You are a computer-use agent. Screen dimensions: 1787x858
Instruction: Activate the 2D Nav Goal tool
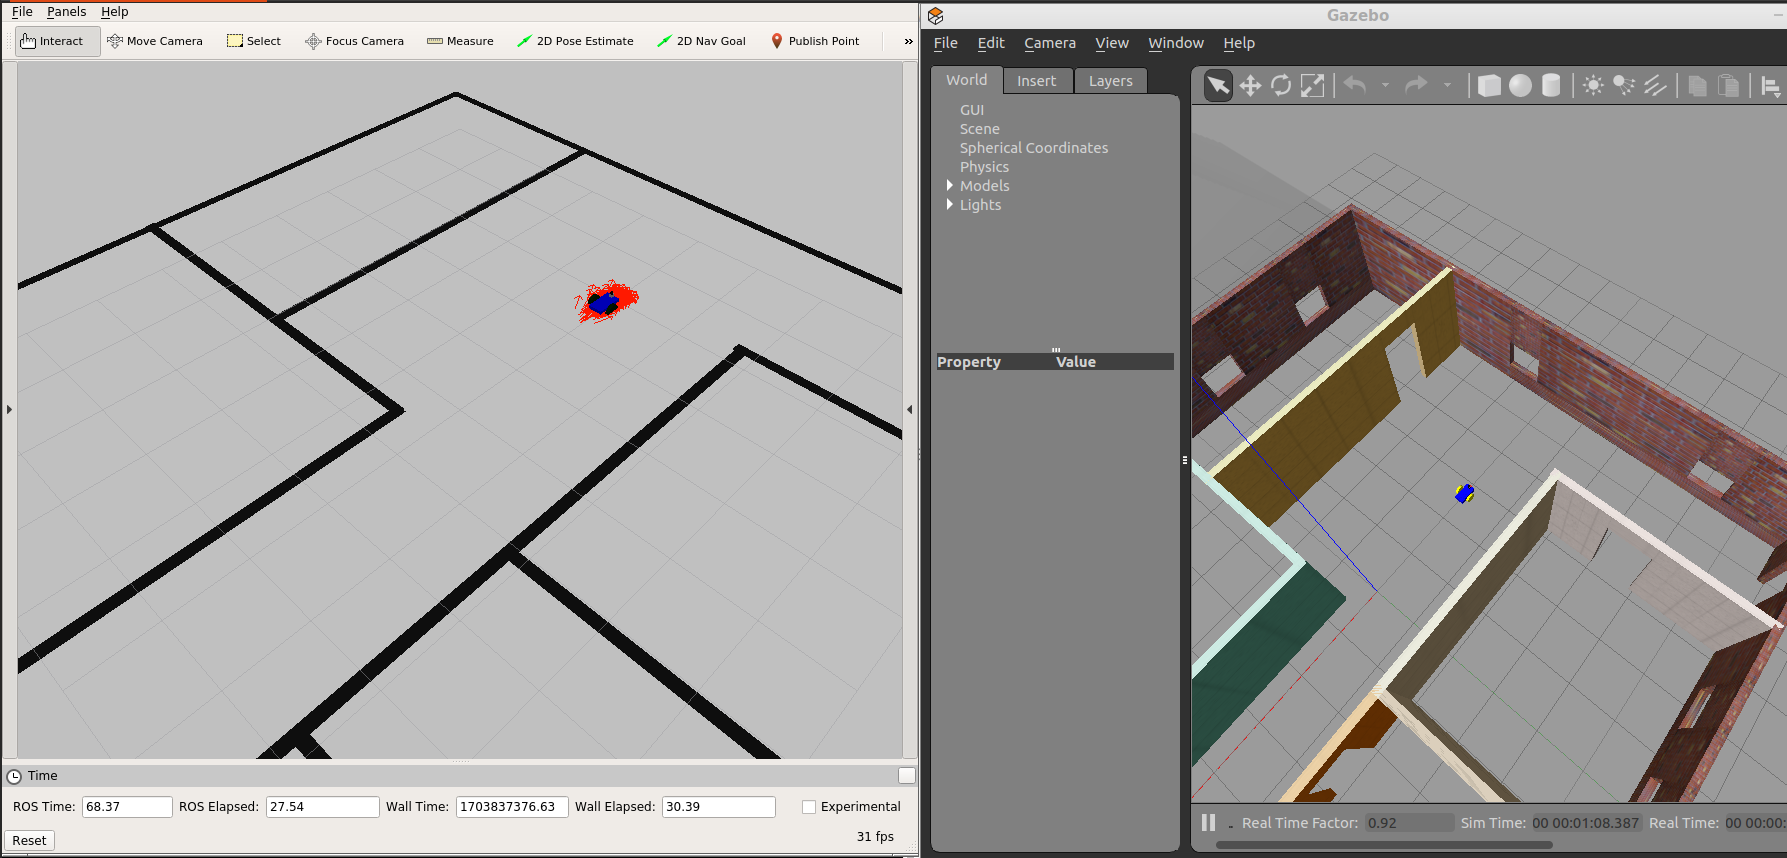[701, 41]
